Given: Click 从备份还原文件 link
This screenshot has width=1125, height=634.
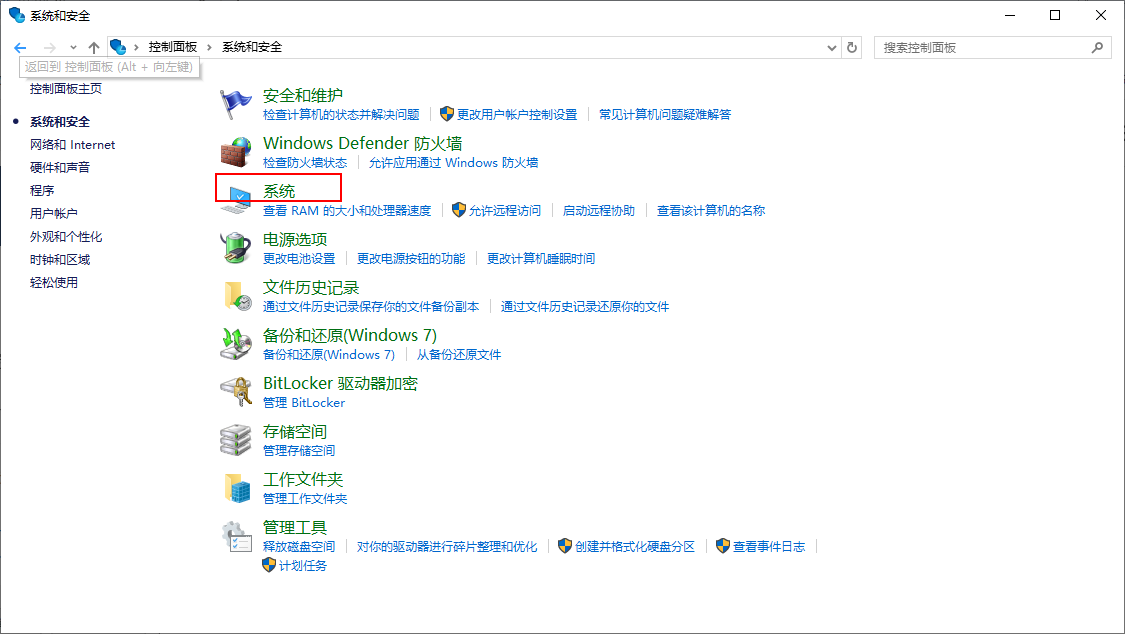Looking at the screenshot, I should tap(459, 354).
